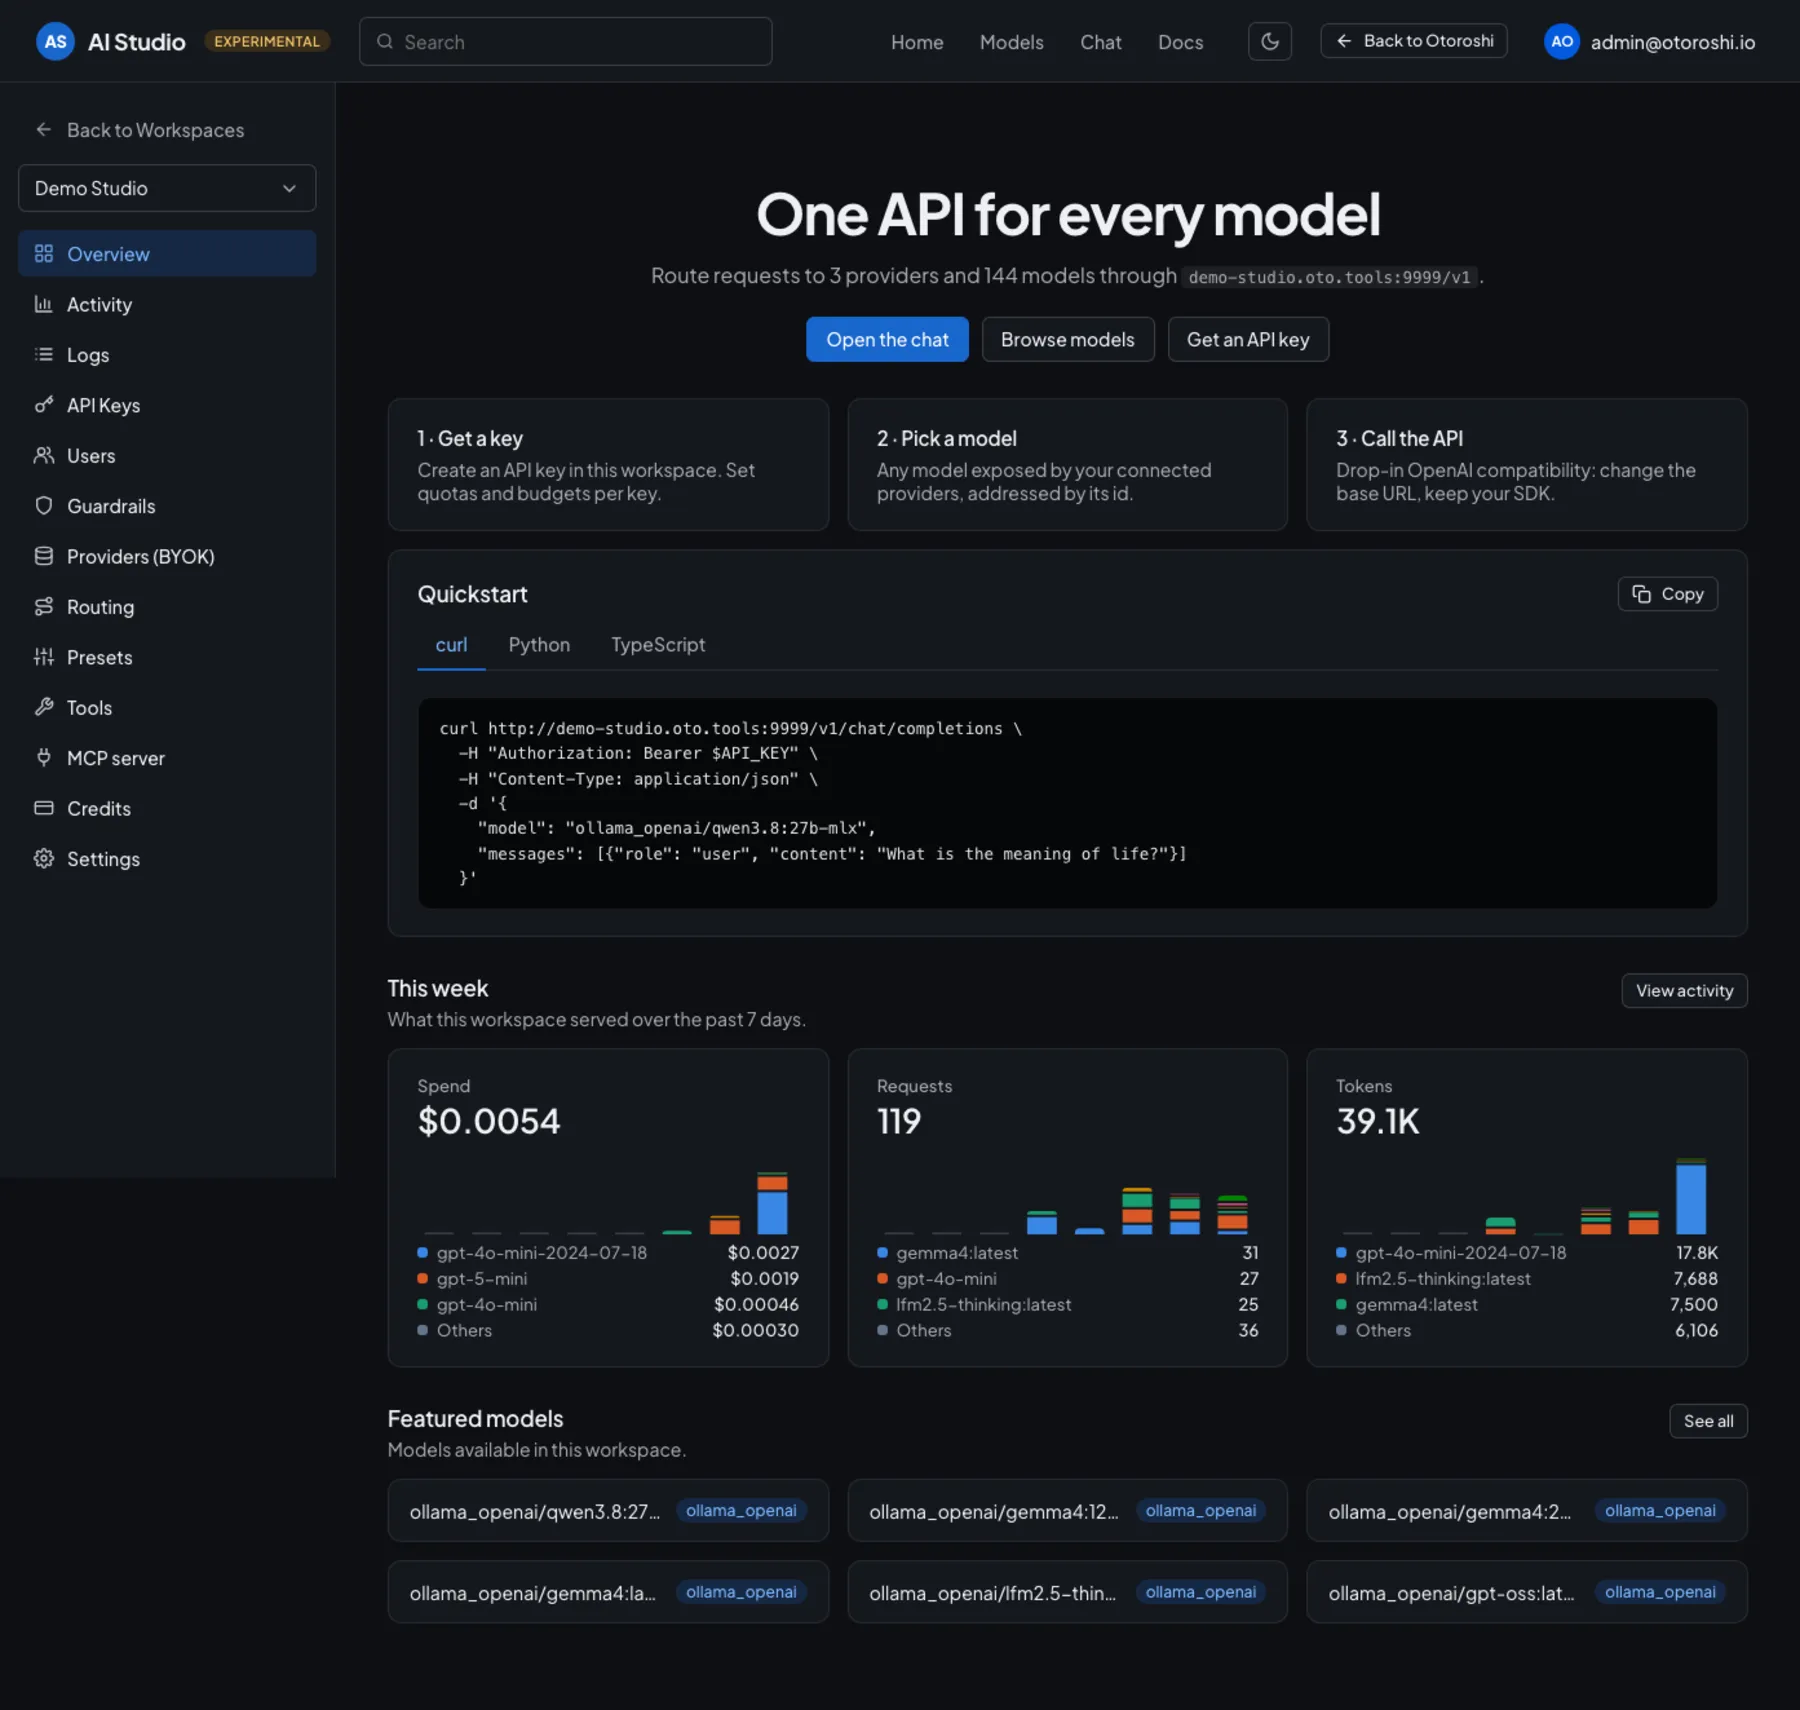The image size is (1800, 1710).
Task: Click Open the chat button
Action: click(x=887, y=339)
